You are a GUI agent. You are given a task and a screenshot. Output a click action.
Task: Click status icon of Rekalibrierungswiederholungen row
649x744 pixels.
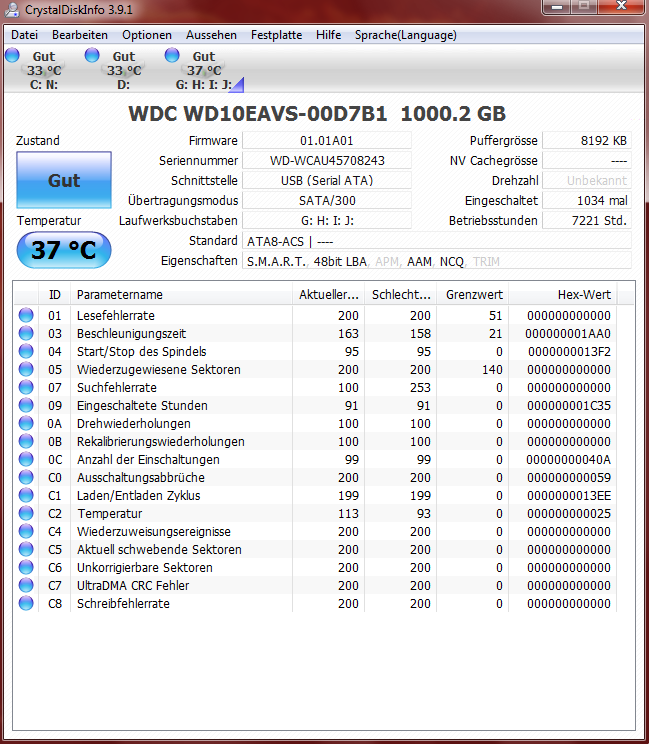[x=26, y=442]
